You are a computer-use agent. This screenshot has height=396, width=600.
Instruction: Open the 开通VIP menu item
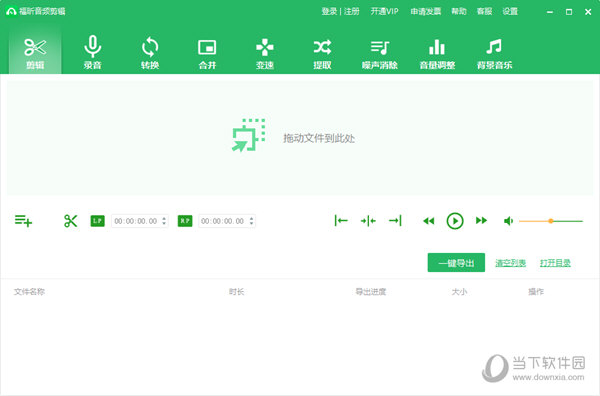pos(384,11)
